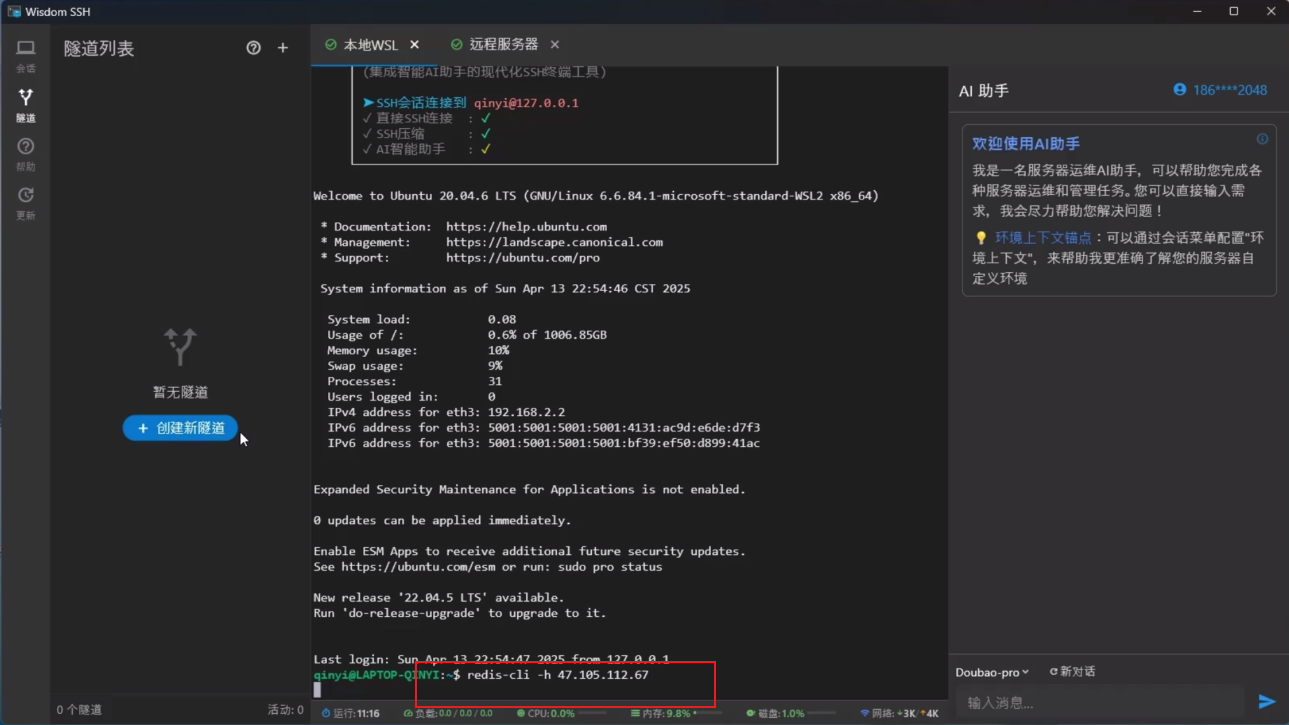
Task: Close the Wisdom SSH window
Action: (1271, 11)
